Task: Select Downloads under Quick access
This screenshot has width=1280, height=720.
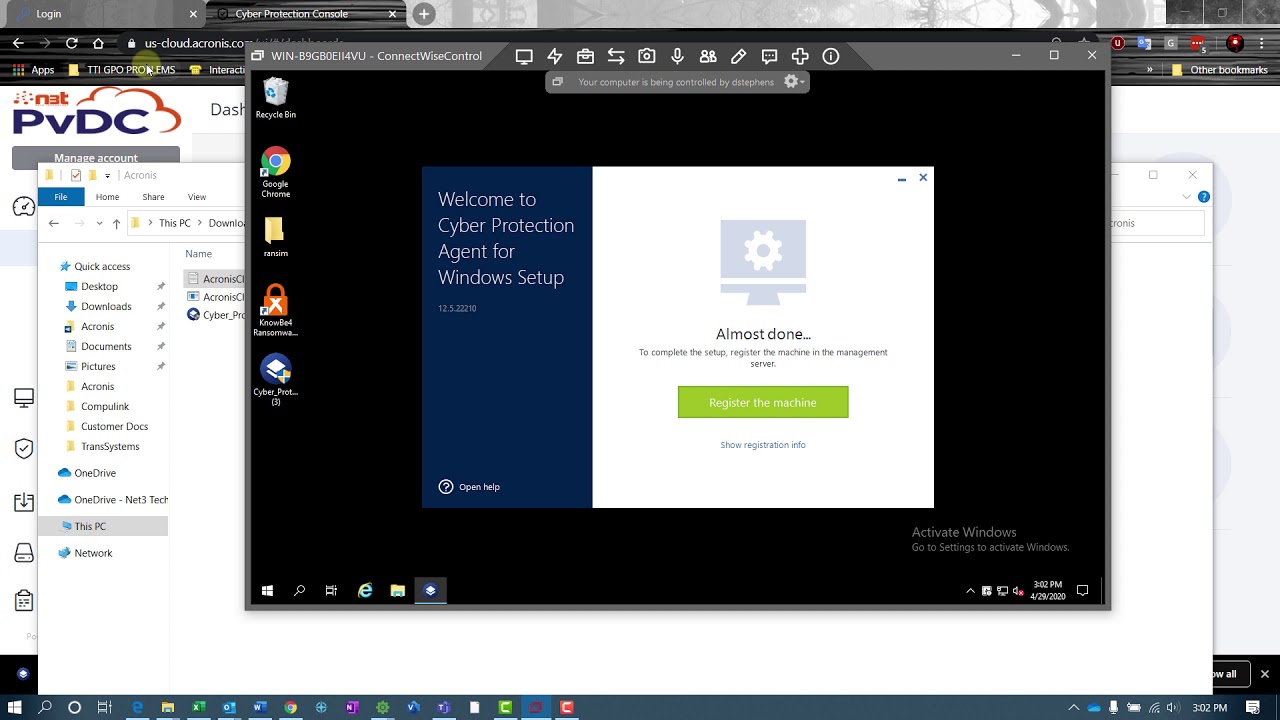Action: (106, 306)
